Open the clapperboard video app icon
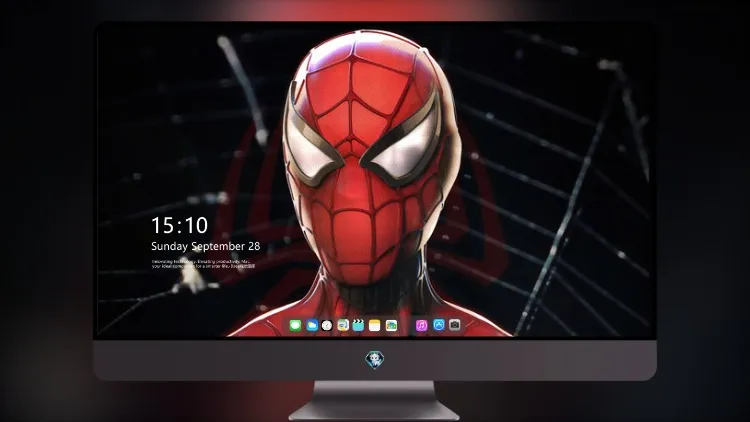 pyautogui.click(x=358, y=325)
